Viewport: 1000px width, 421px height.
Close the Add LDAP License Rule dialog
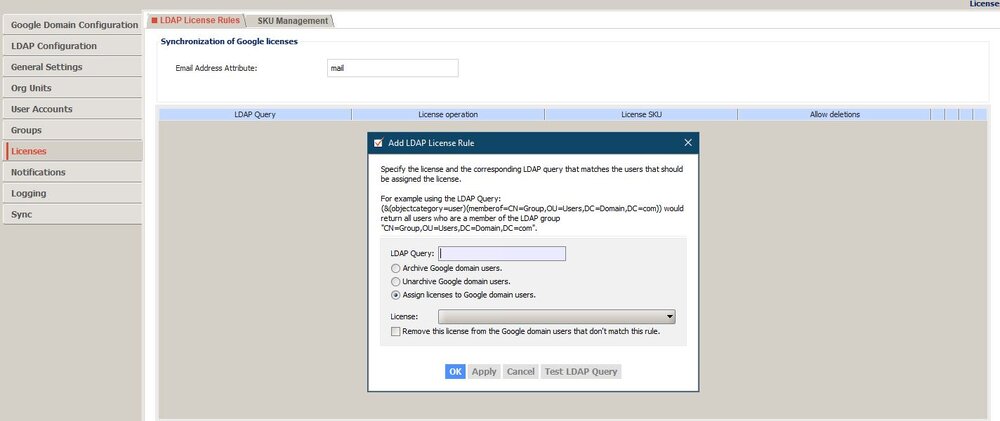(x=688, y=143)
